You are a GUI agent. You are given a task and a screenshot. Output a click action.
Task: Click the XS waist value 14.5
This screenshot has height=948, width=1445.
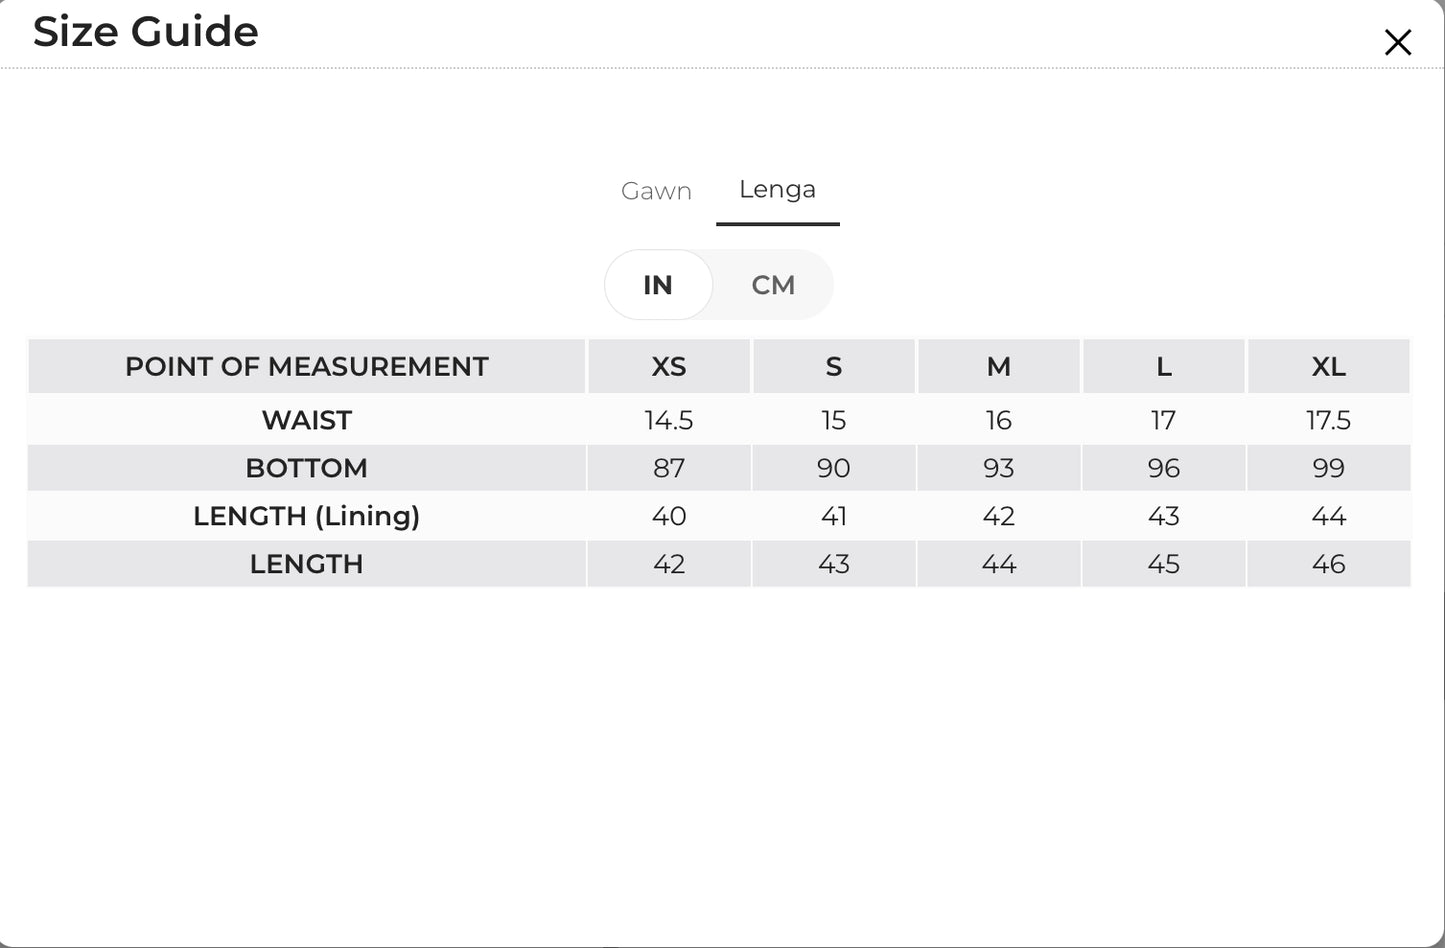click(x=669, y=420)
